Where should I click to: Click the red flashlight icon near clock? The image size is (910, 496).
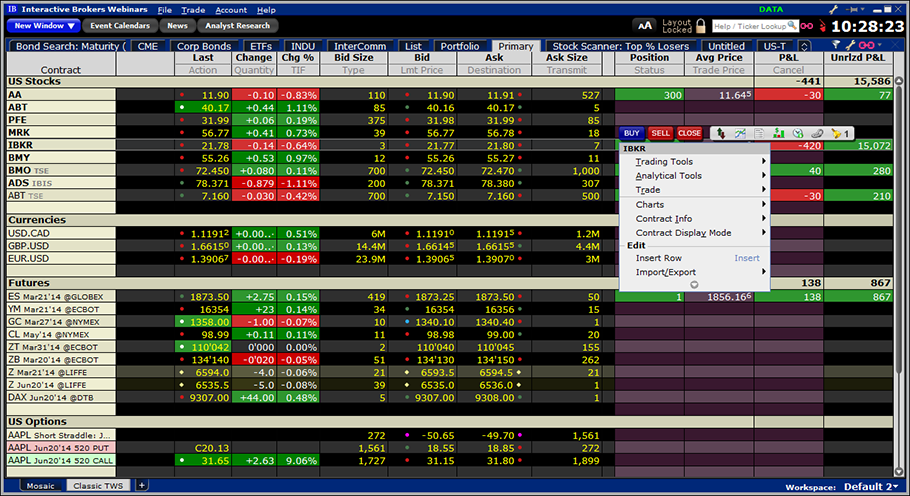[822, 26]
